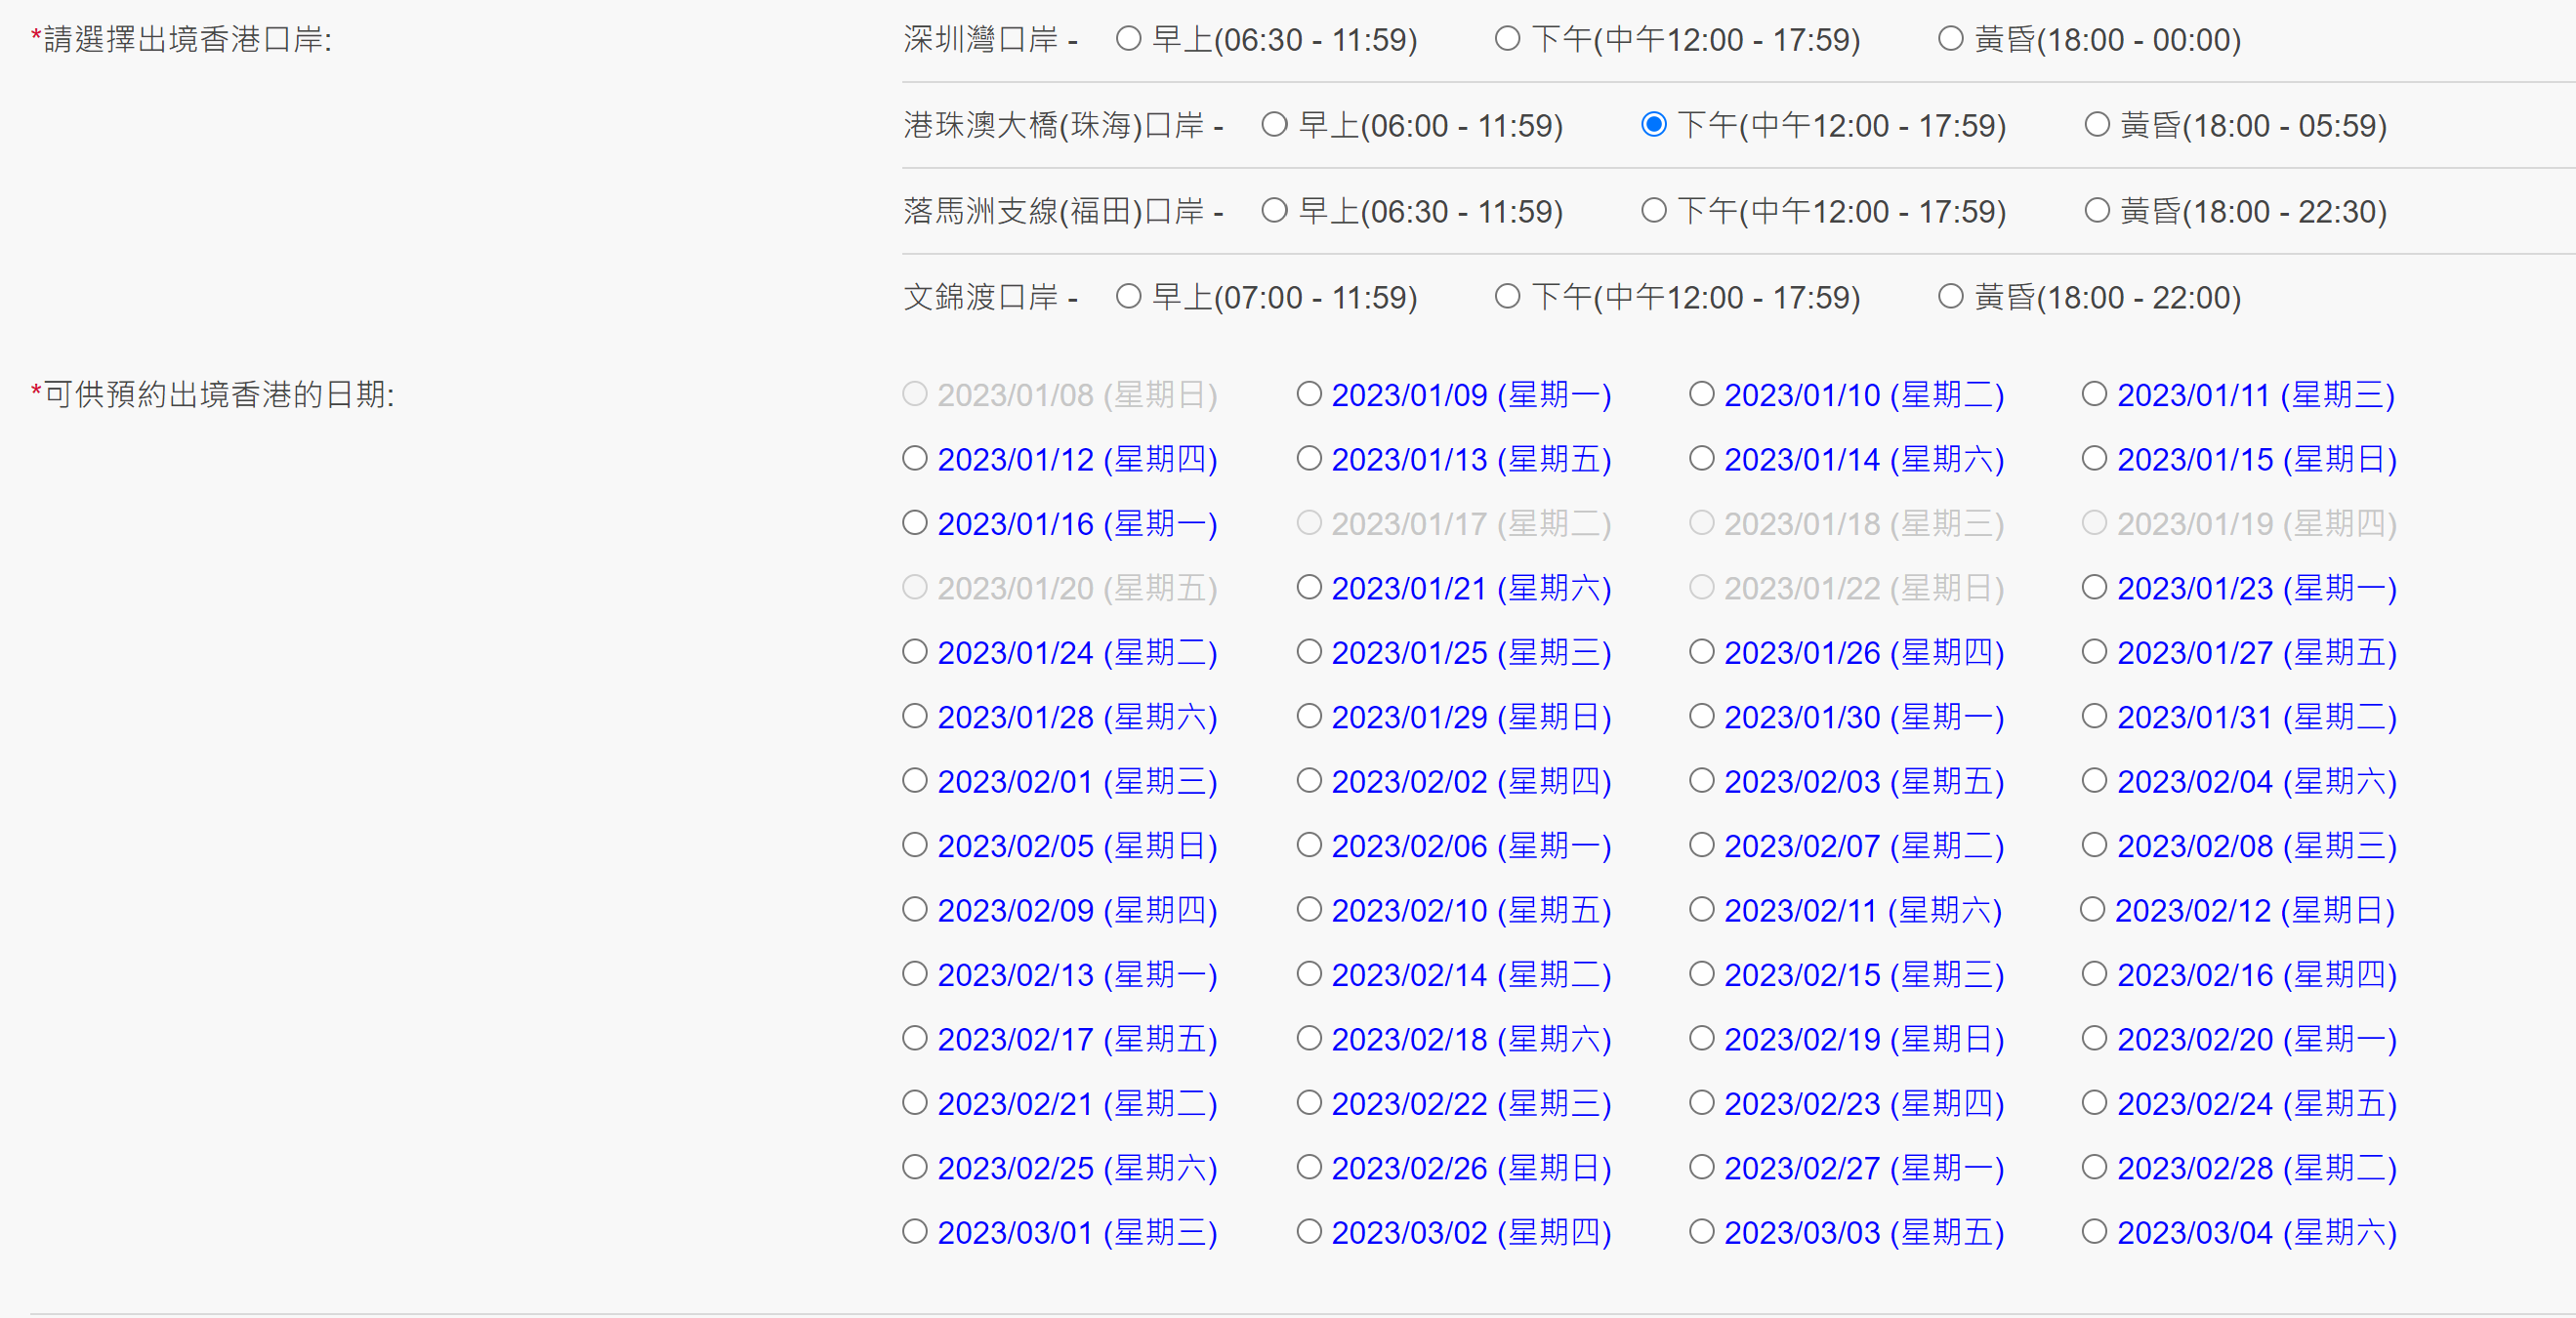Choose date 2023/02/18 (星期六)
Screen dimensions: 2576x1318
coord(1309,1039)
